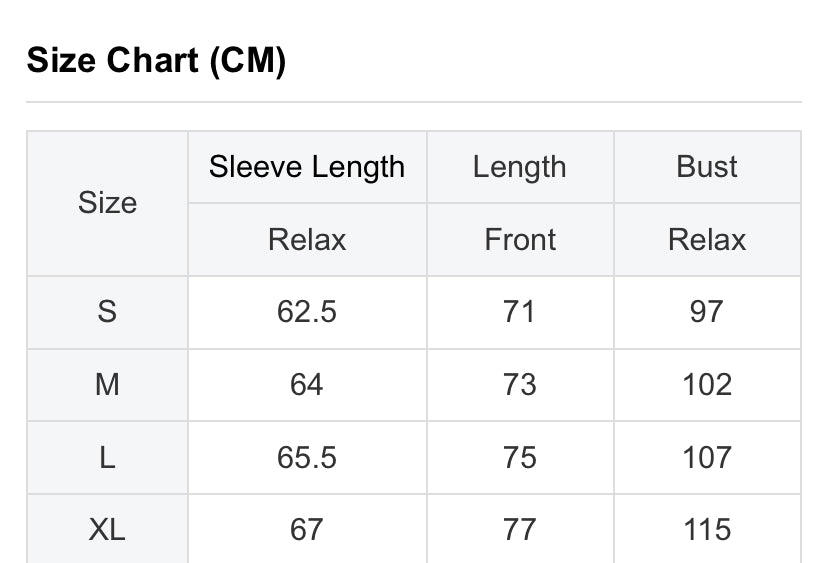The height and width of the screenshot is (563, 828).
Task: Click the 62.5 sleeve length value
Action: tap(307, 312)
